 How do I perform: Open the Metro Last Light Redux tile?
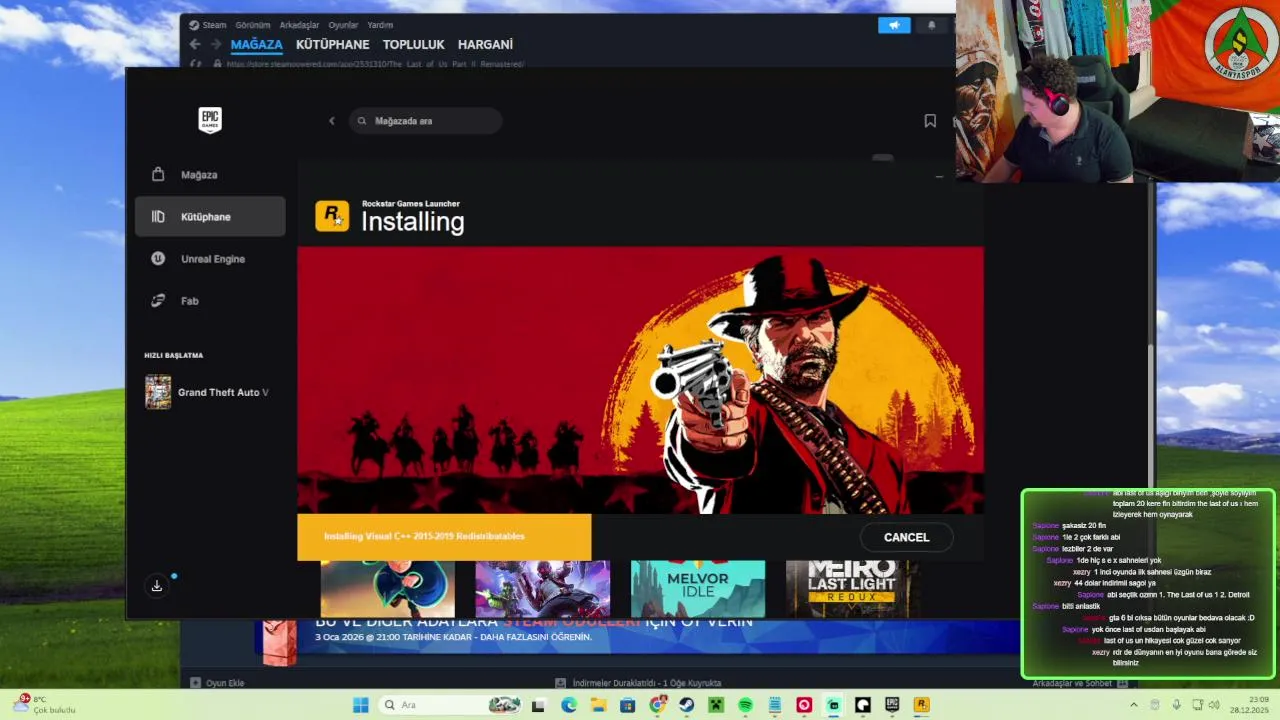point(853,589)
